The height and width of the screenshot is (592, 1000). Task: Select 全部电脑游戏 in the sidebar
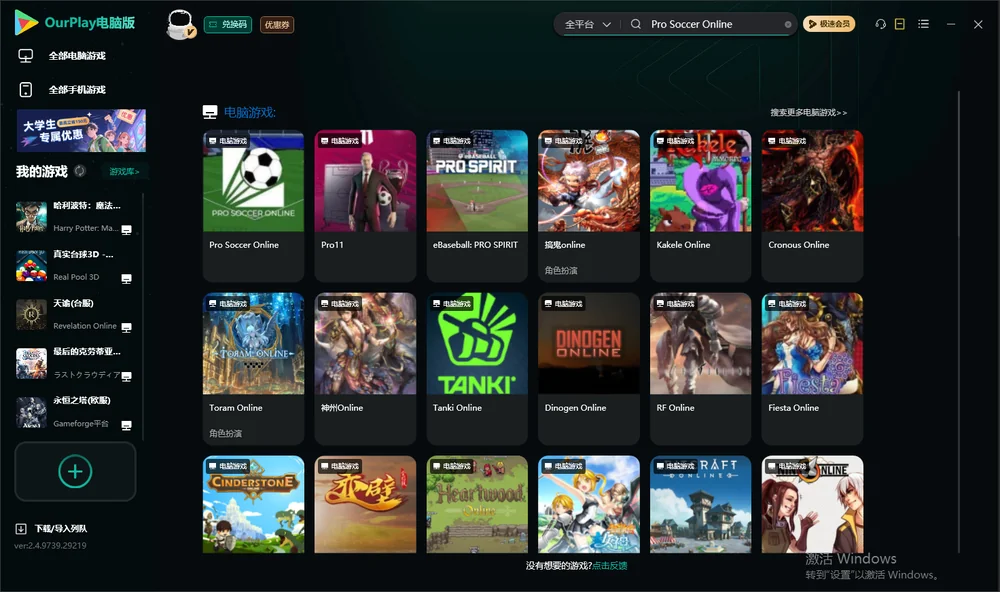[x=77, y=56]
